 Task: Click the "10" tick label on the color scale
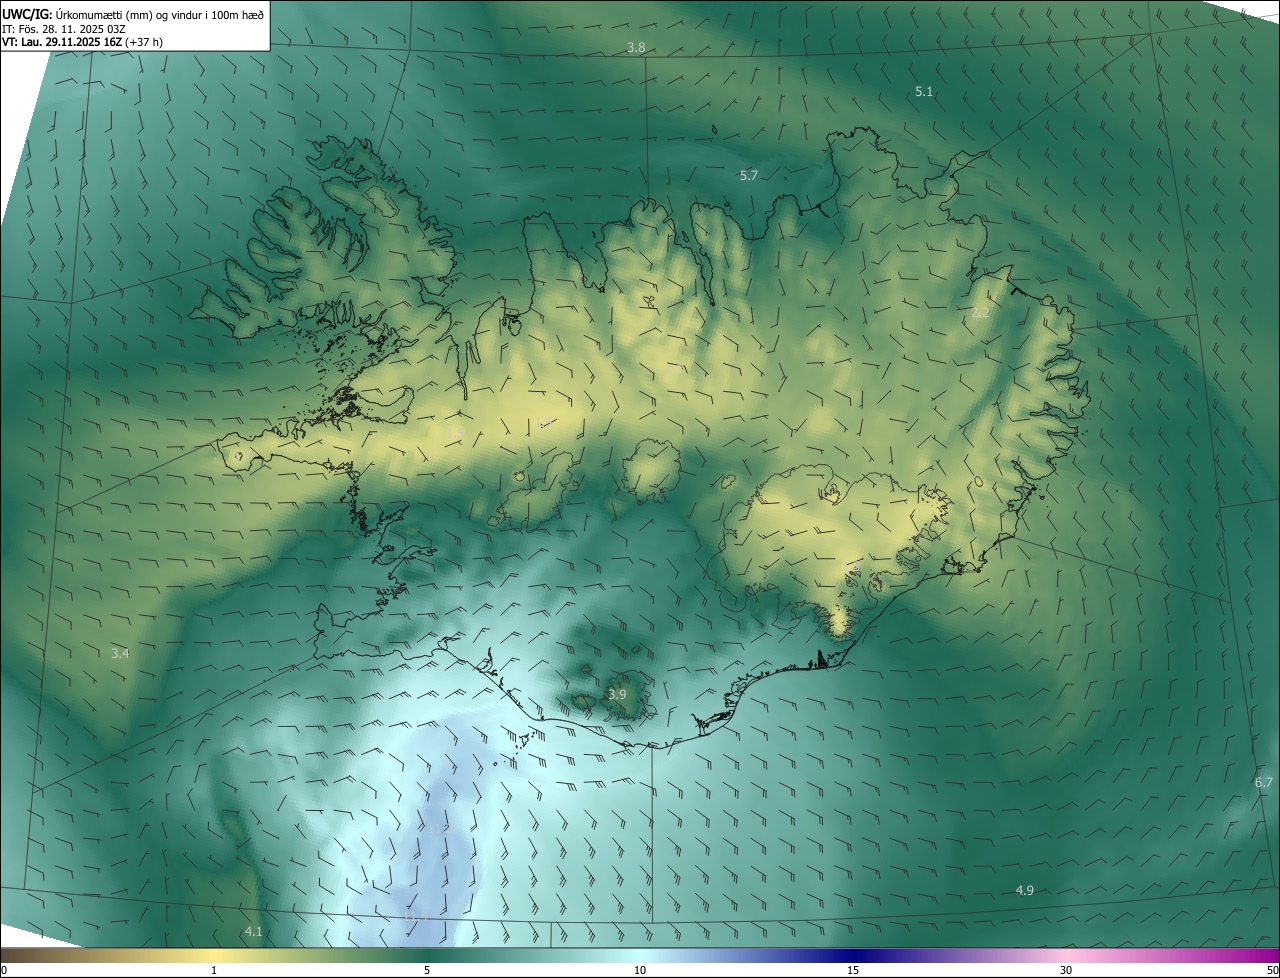(640, 970)
